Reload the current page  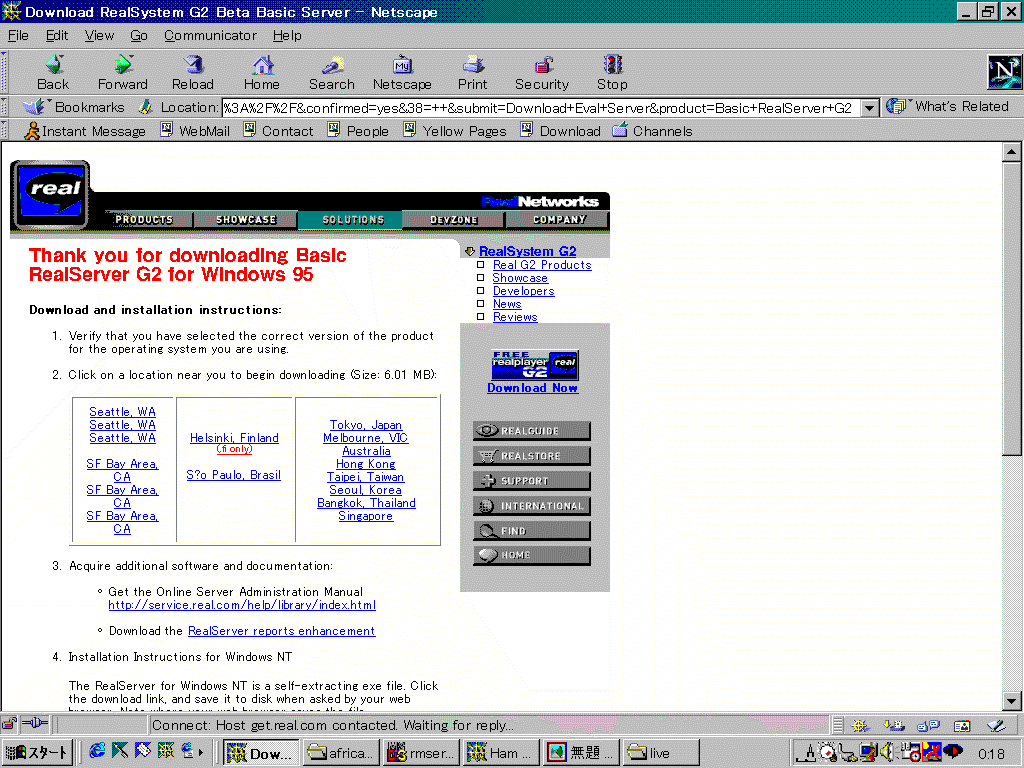click(193, 72)
